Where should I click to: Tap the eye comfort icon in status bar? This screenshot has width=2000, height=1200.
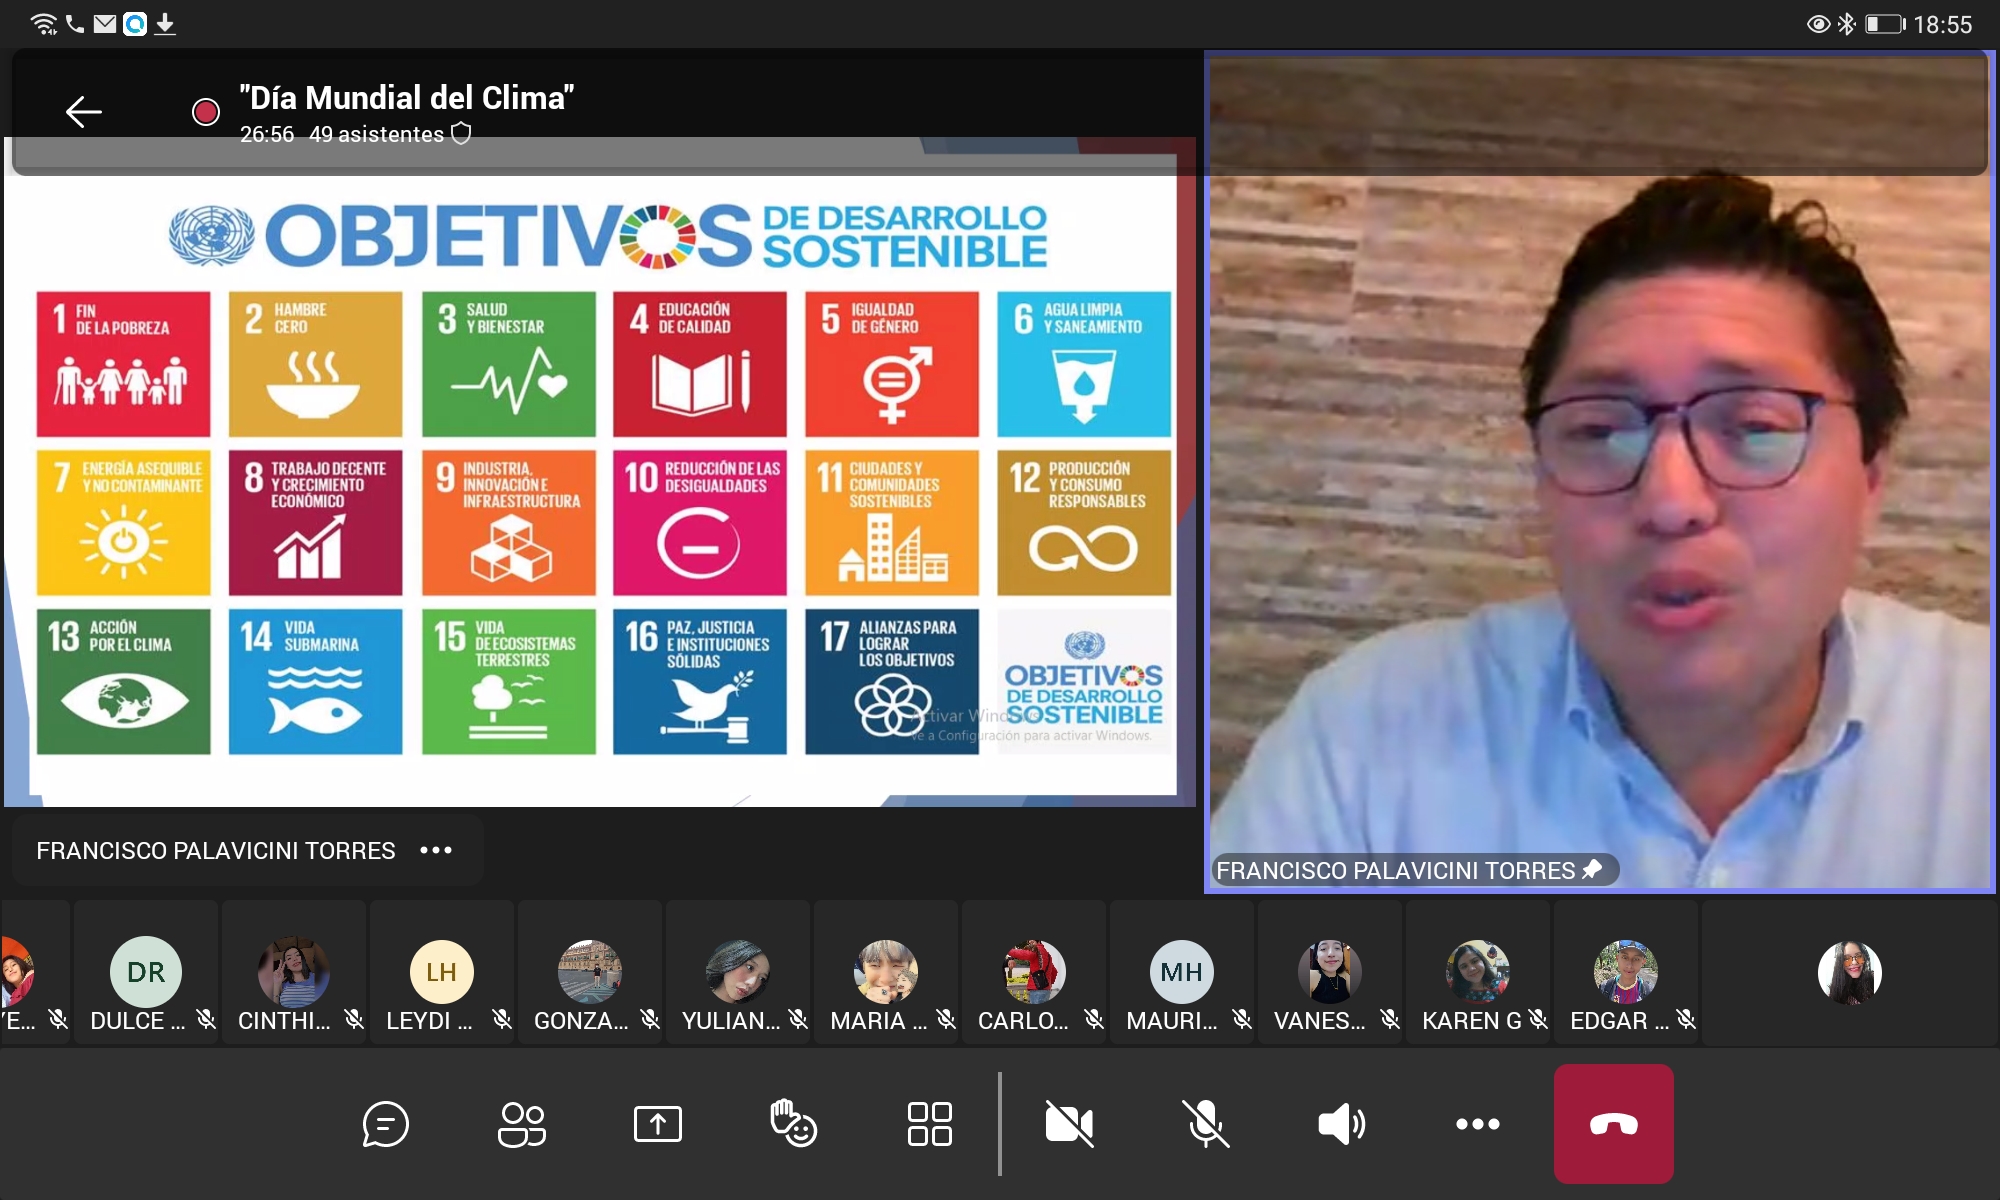(x=1818, y=24)
